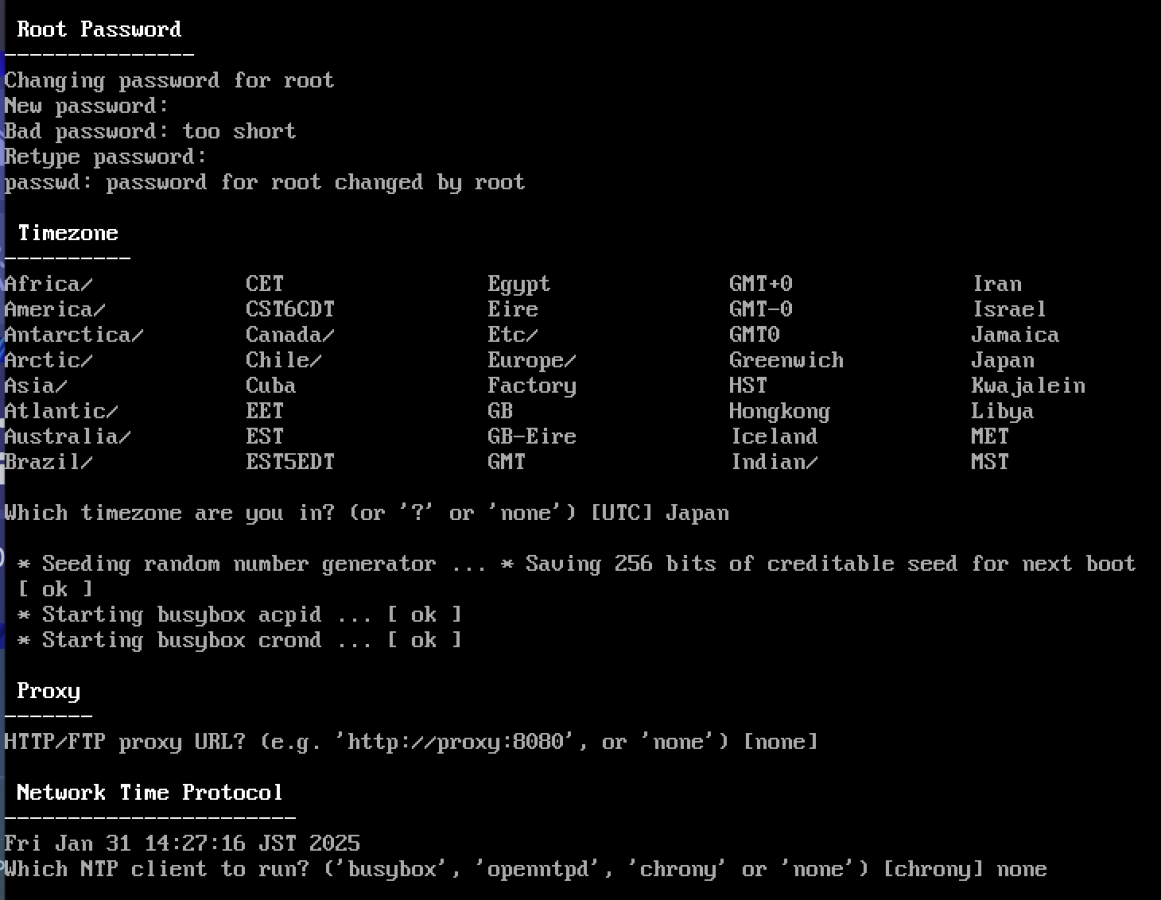Screen dimensions: 1161x900
Task: Click the Greenwich timezone entry
Action: point(786,360)
